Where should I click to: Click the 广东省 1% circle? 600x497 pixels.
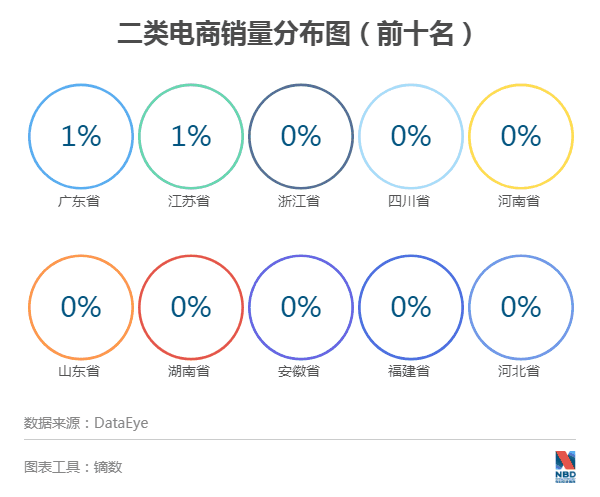click(x=81, y=136)
